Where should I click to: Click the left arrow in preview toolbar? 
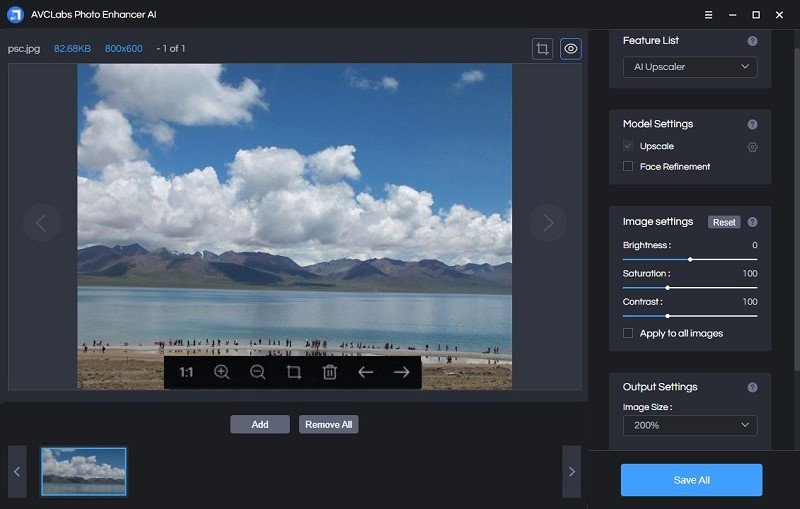(365, 372)
